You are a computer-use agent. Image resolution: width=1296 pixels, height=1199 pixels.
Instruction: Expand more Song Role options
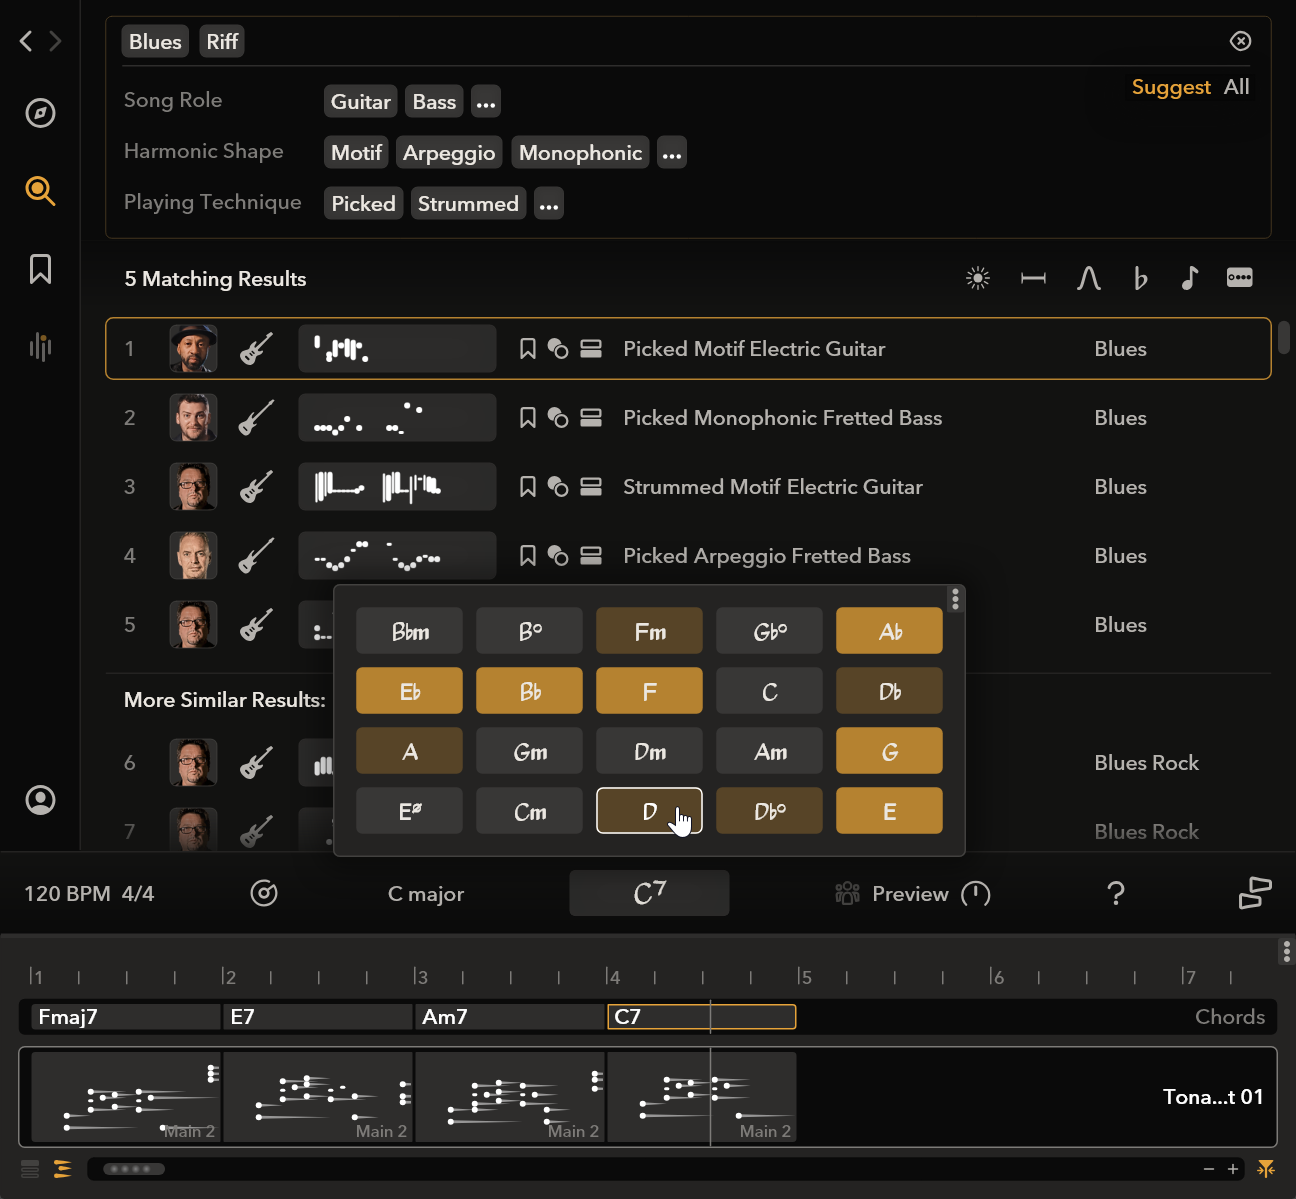pyautogui.click(x=486, y=102)
